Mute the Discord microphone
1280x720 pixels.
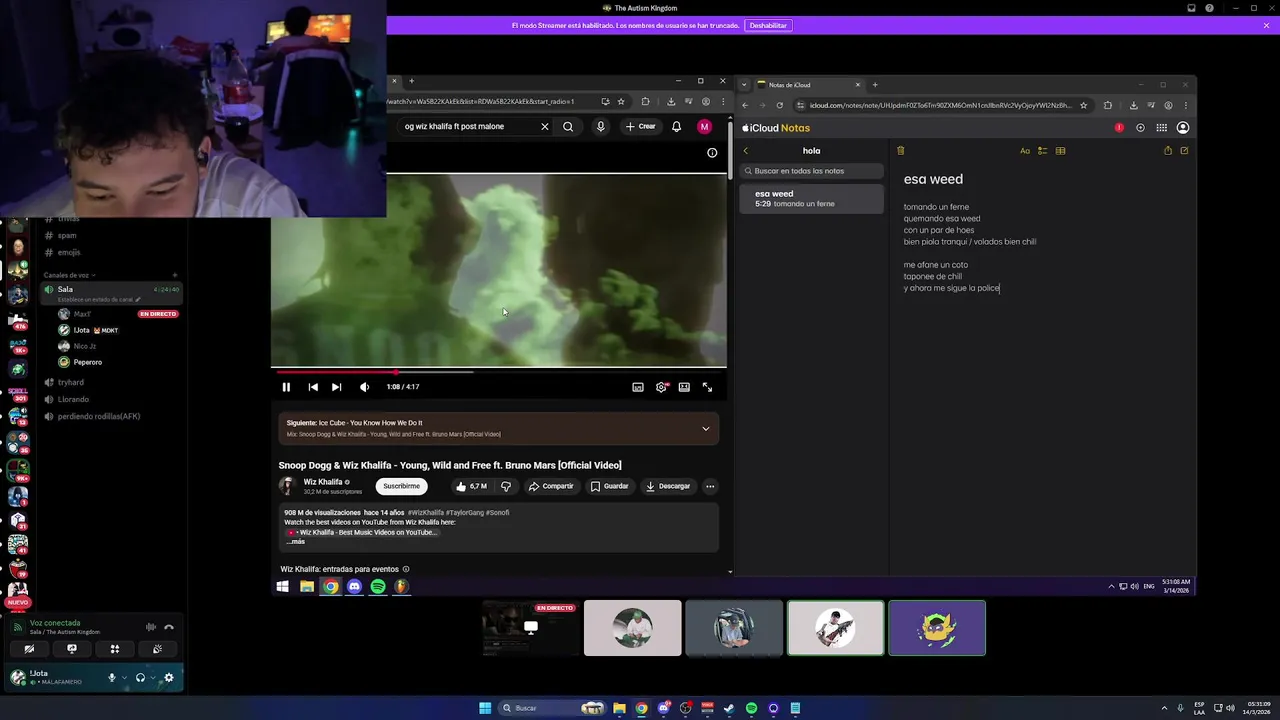click(112, 677)
